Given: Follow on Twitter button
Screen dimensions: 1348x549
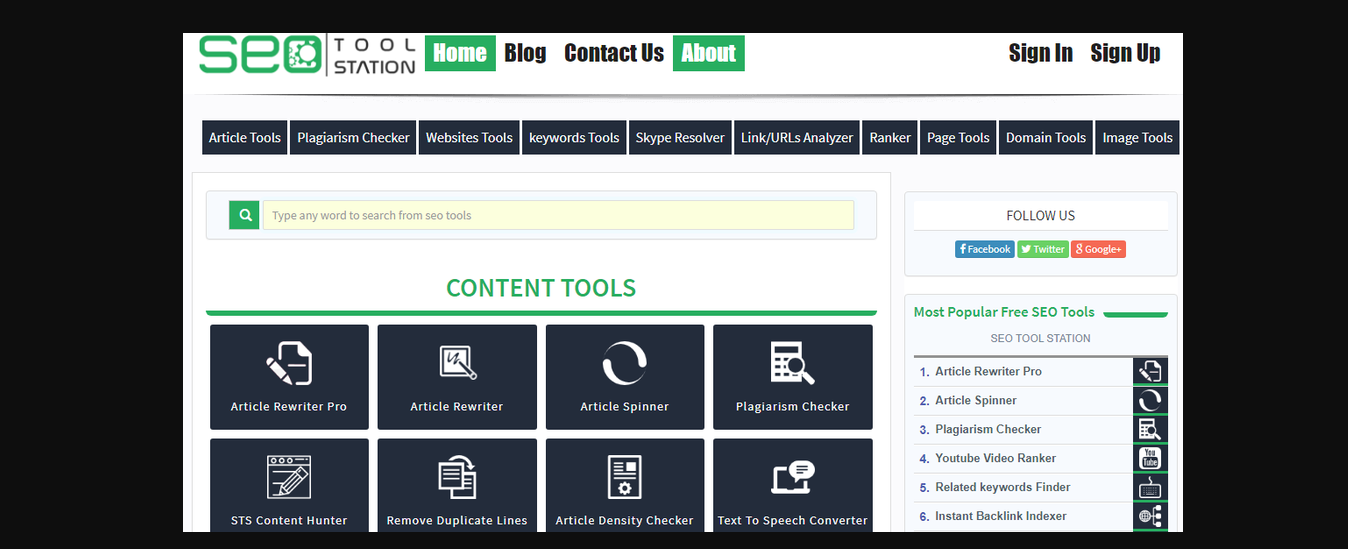Looking at the screenshot, I should [x=1043, y=249].
